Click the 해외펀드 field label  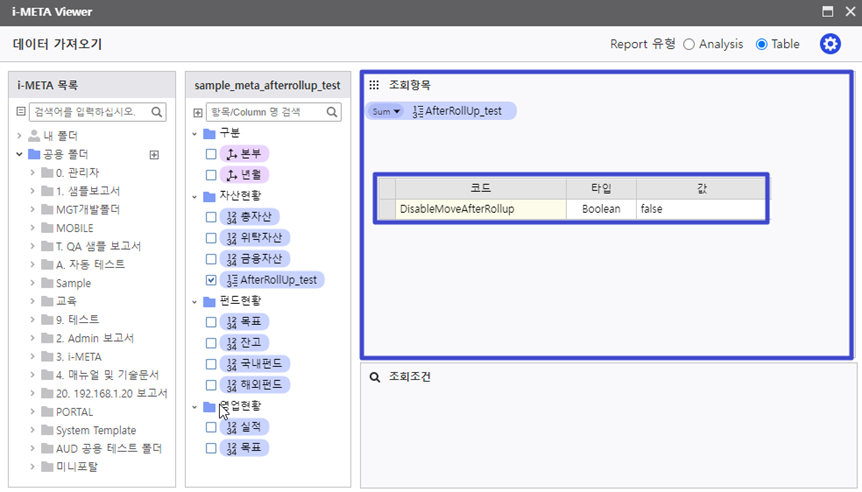coord(262,385)
